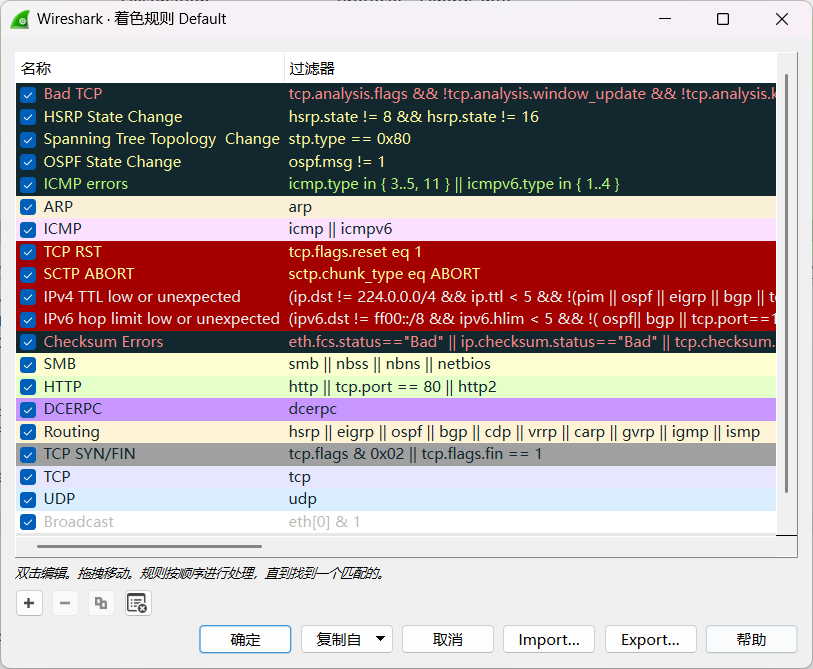
Task: Click the 'dcerpc' filter cell
Action: point(313,409)
